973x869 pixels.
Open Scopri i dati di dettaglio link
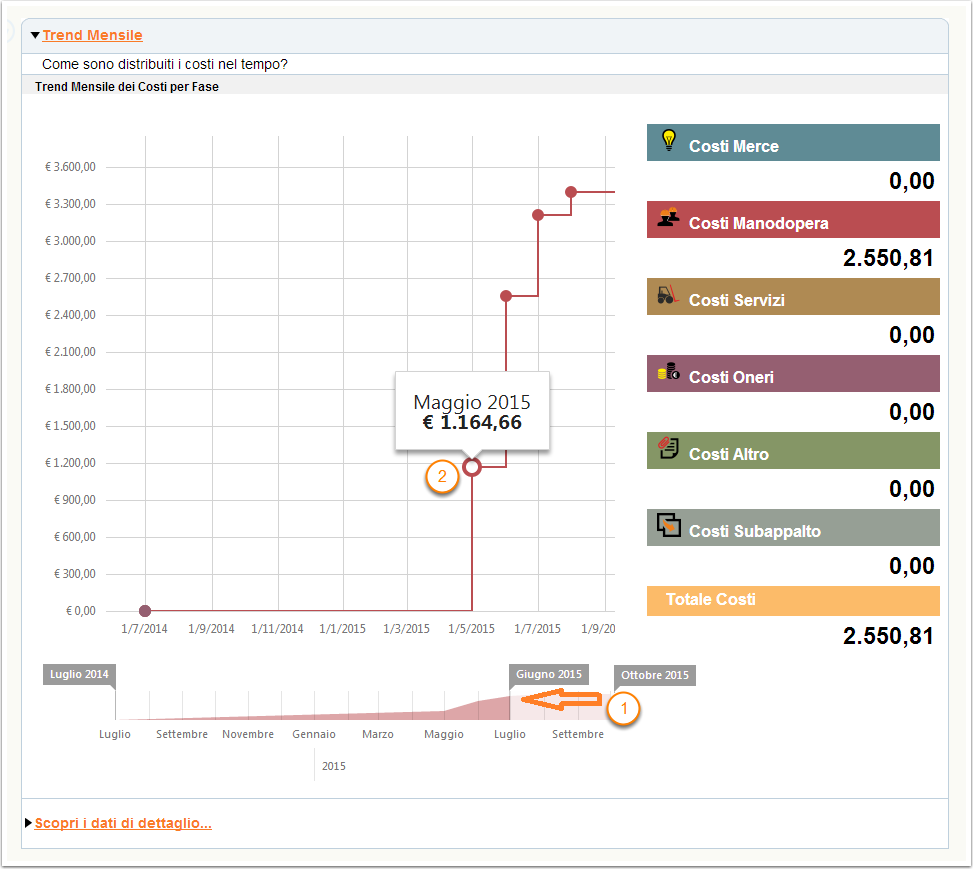(x=123, y=823)
